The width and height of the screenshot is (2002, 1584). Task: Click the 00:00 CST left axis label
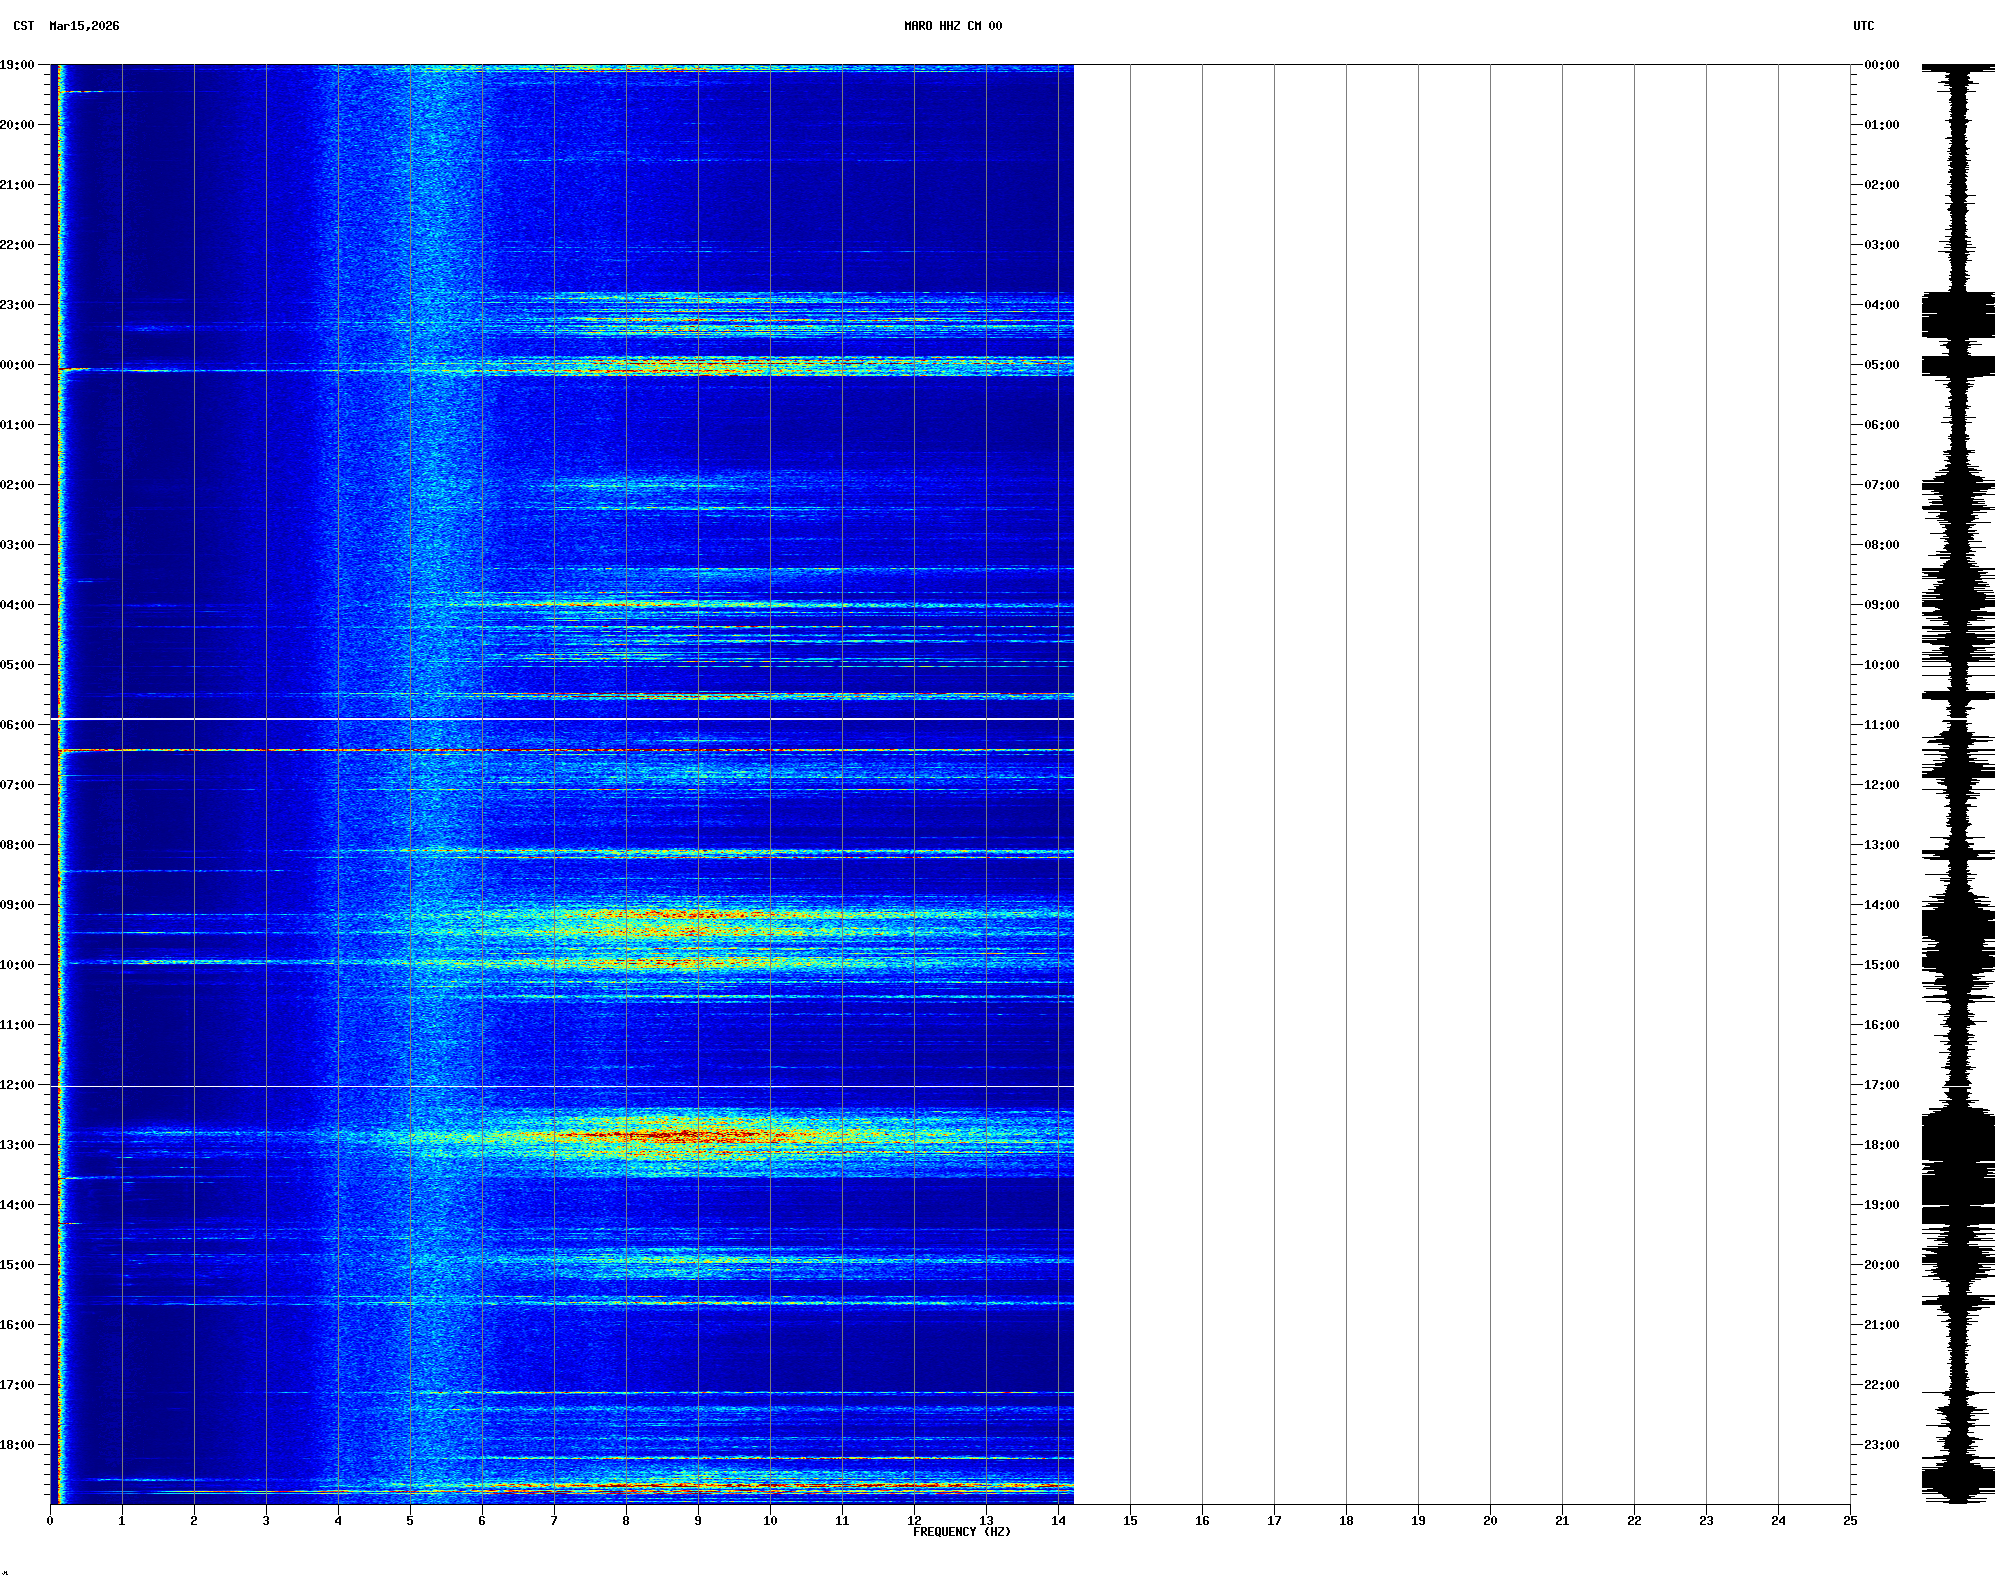tap(17, 365)
